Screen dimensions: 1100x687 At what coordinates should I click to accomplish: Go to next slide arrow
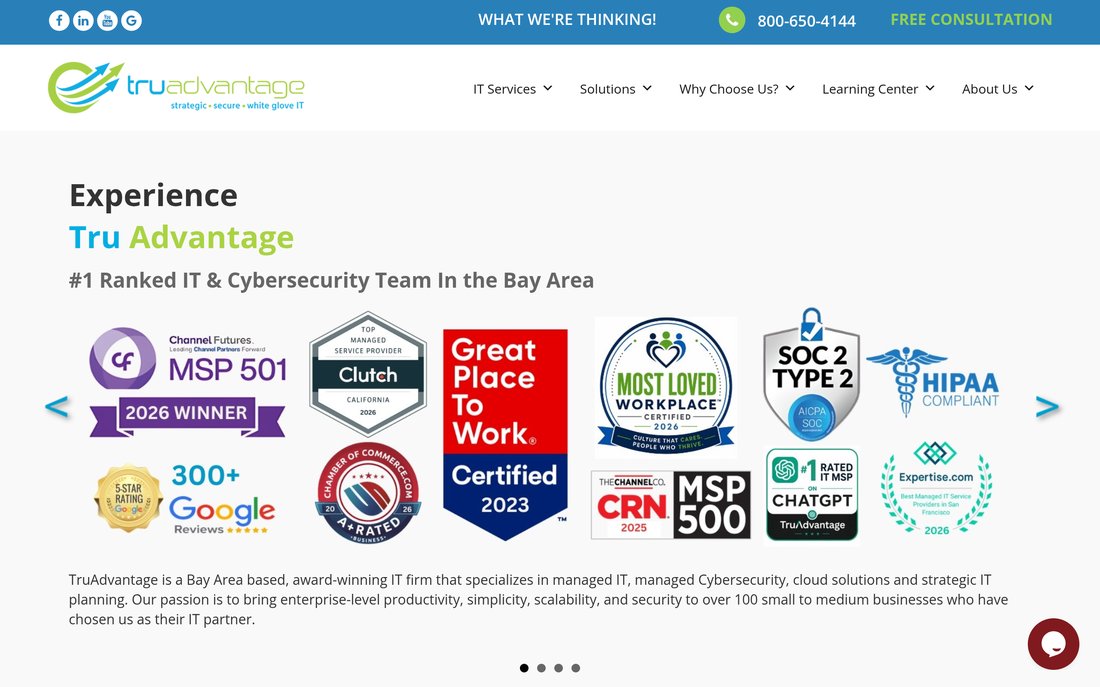point(1047,407)
